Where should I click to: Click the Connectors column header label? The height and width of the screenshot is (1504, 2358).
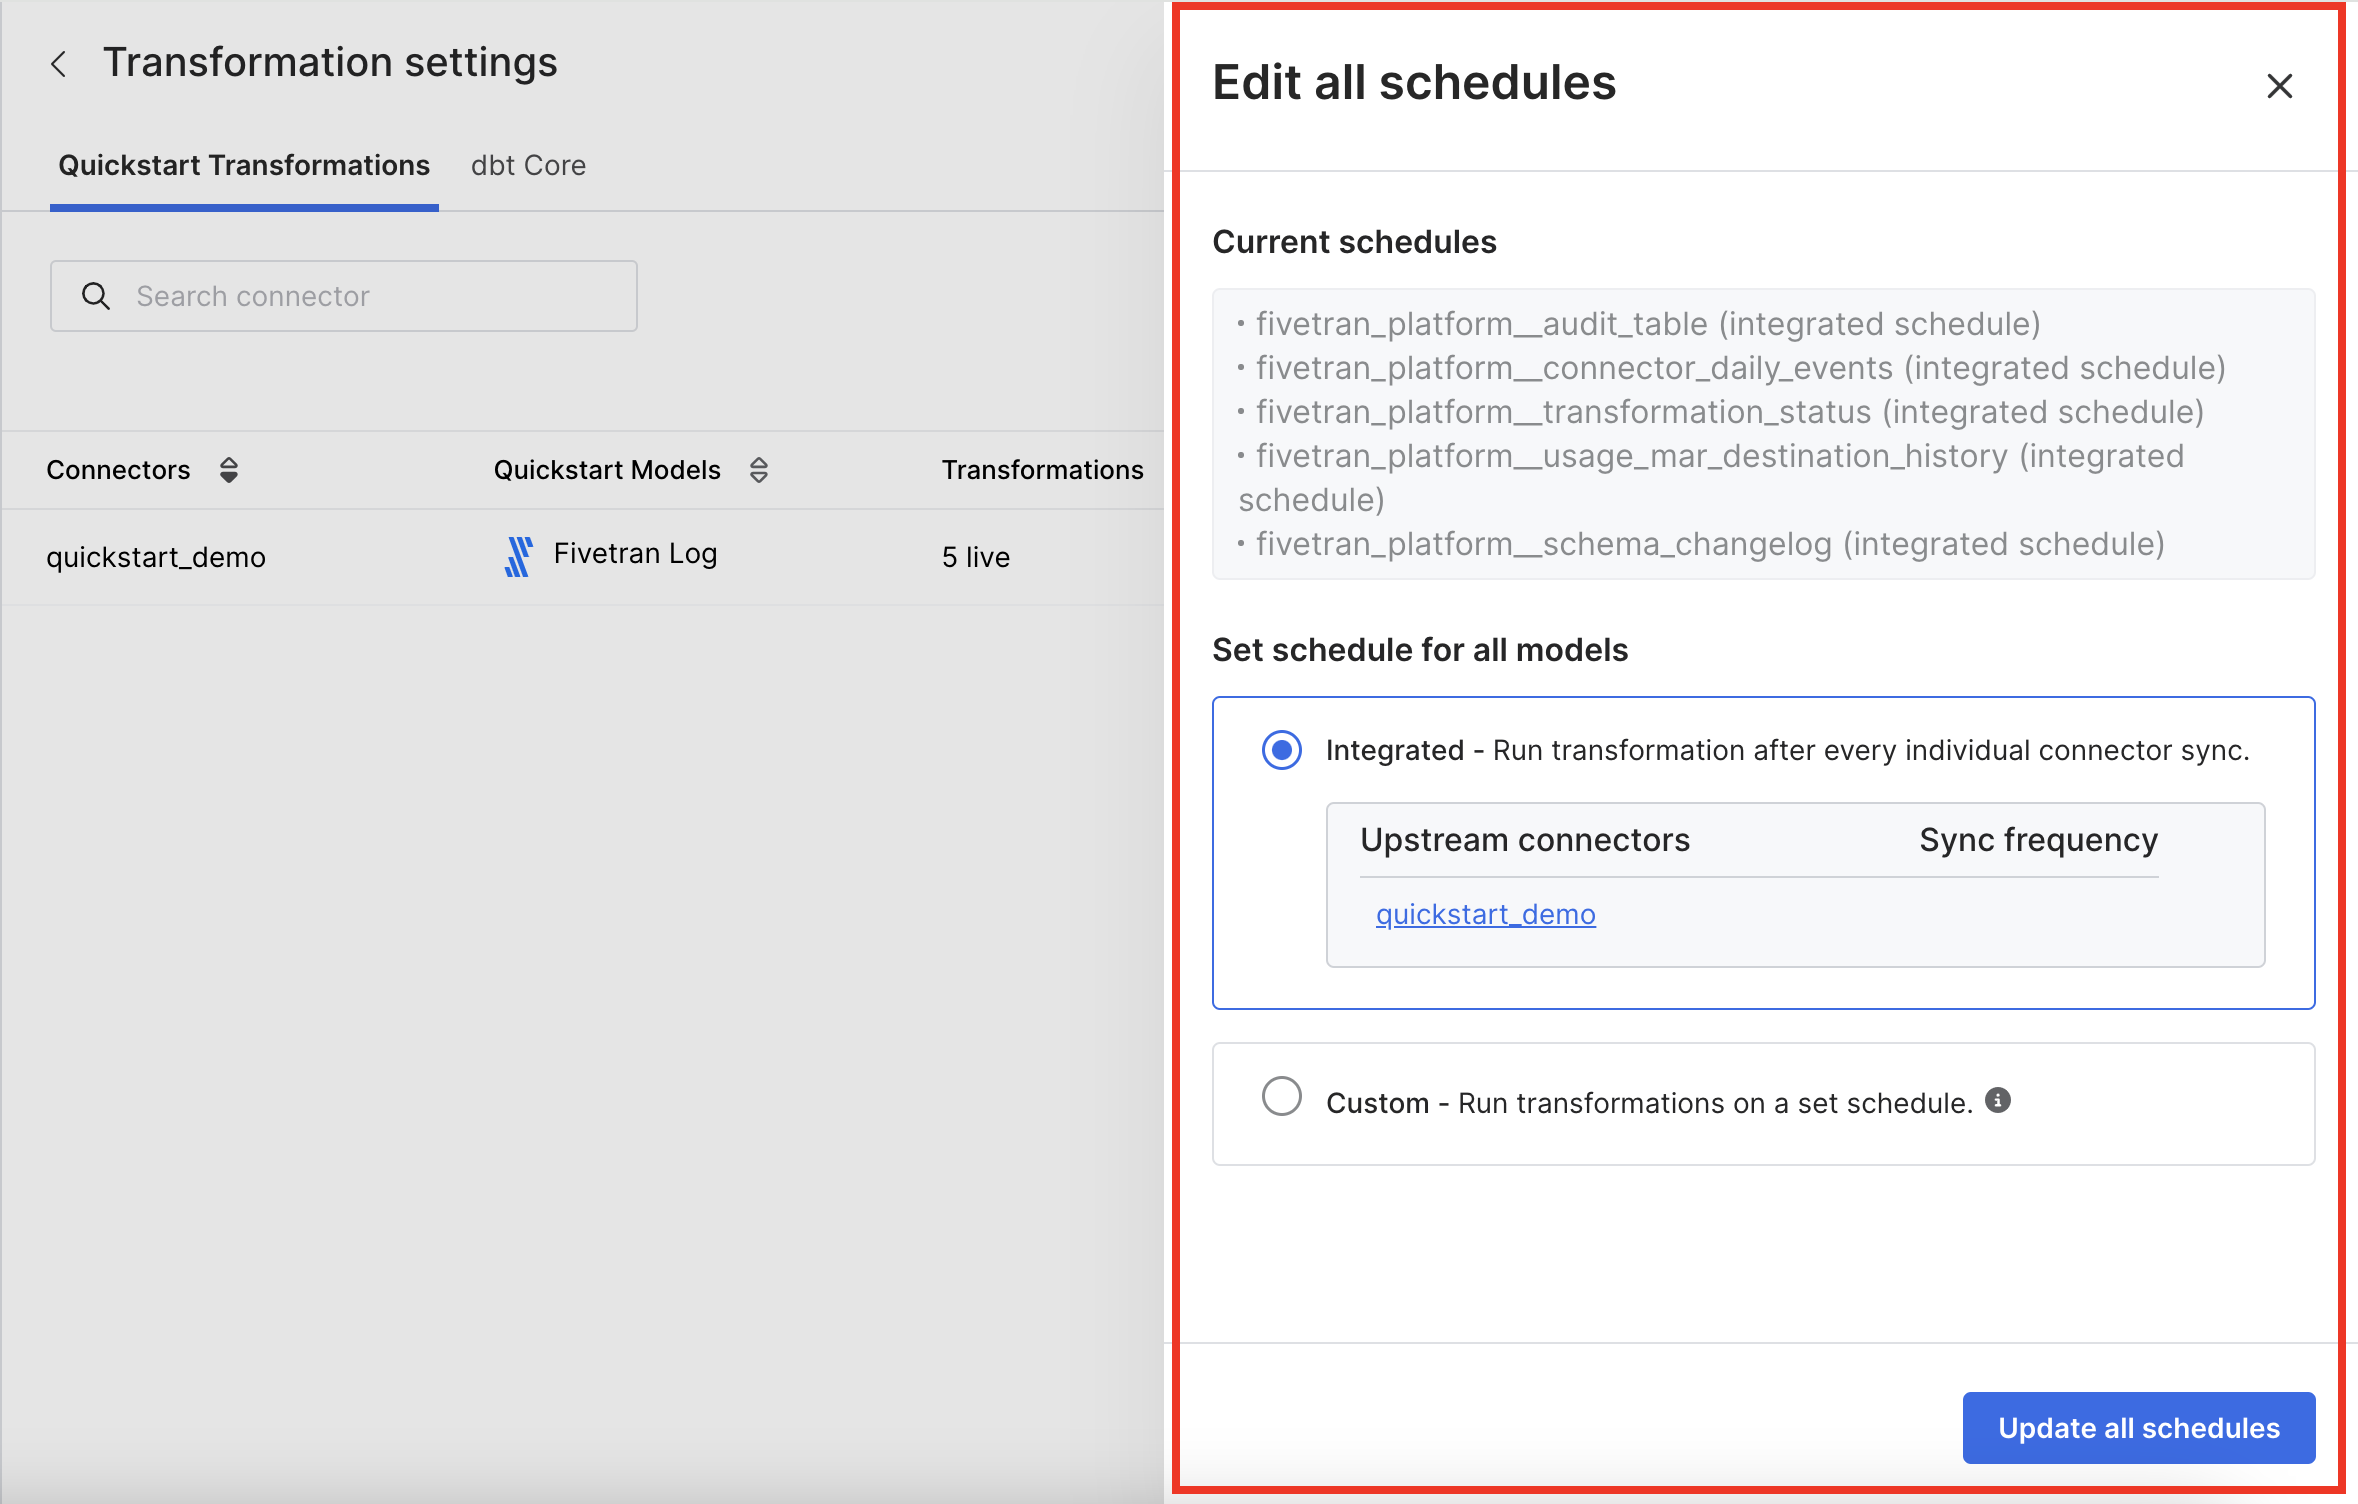pyautogui.click(x=118, y=470)
